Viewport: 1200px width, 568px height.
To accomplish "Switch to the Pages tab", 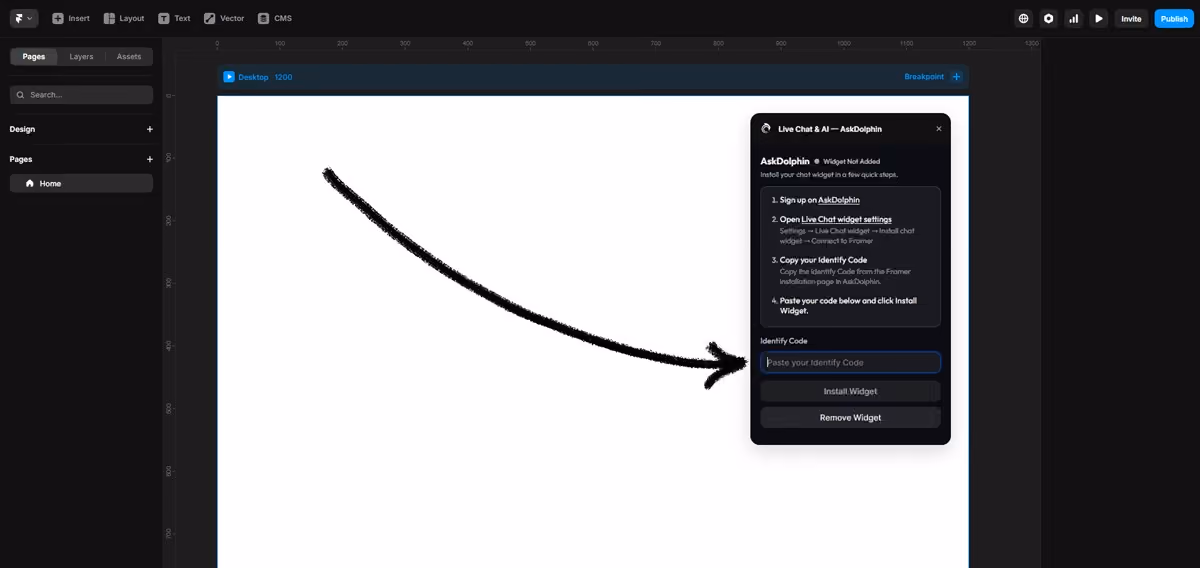I will pos(34,57).
